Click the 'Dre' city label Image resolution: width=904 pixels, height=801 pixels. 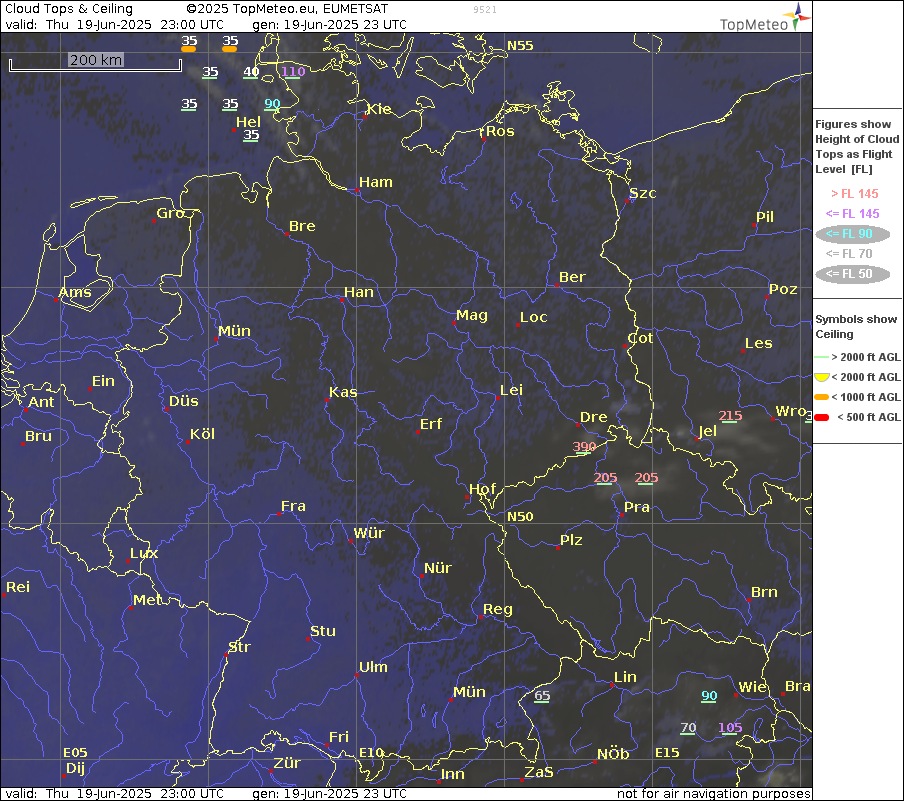[593, 417]
